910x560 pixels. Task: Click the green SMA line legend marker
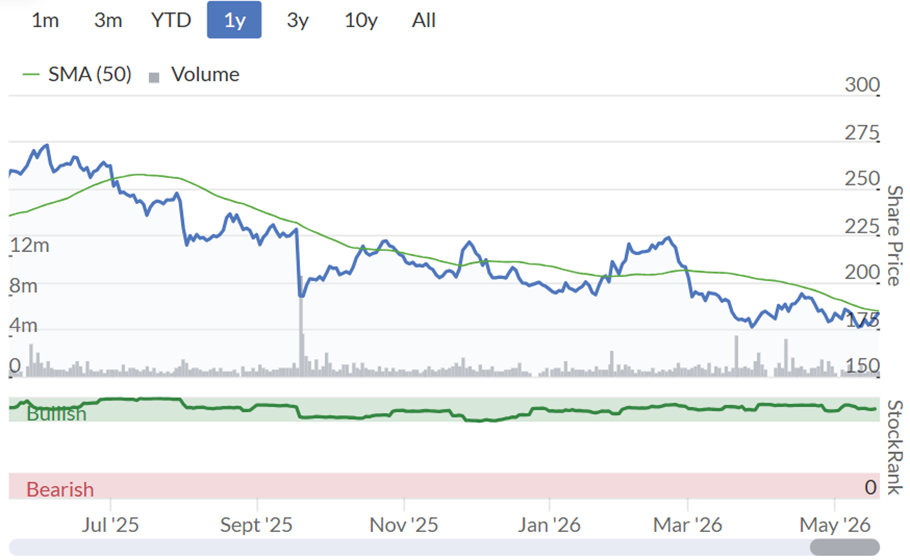point(31,74)
